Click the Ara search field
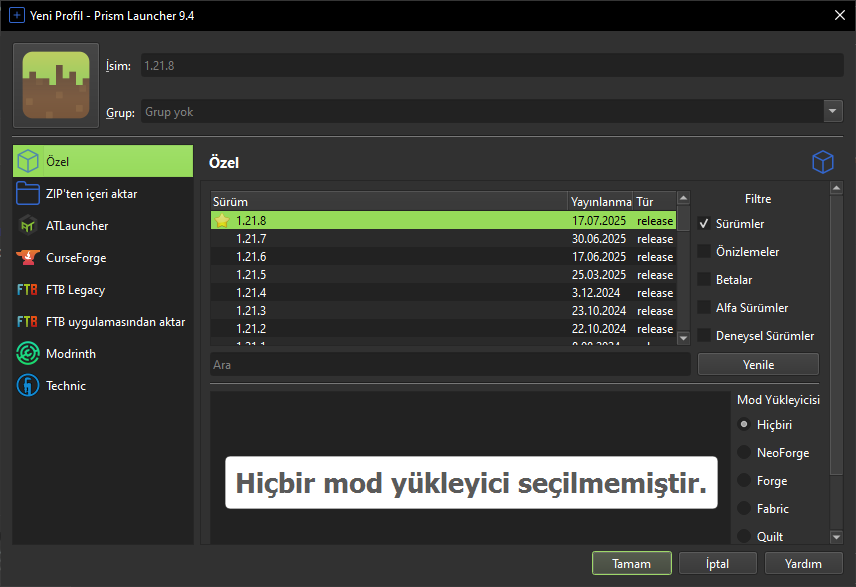 click(x=450, y=364)
